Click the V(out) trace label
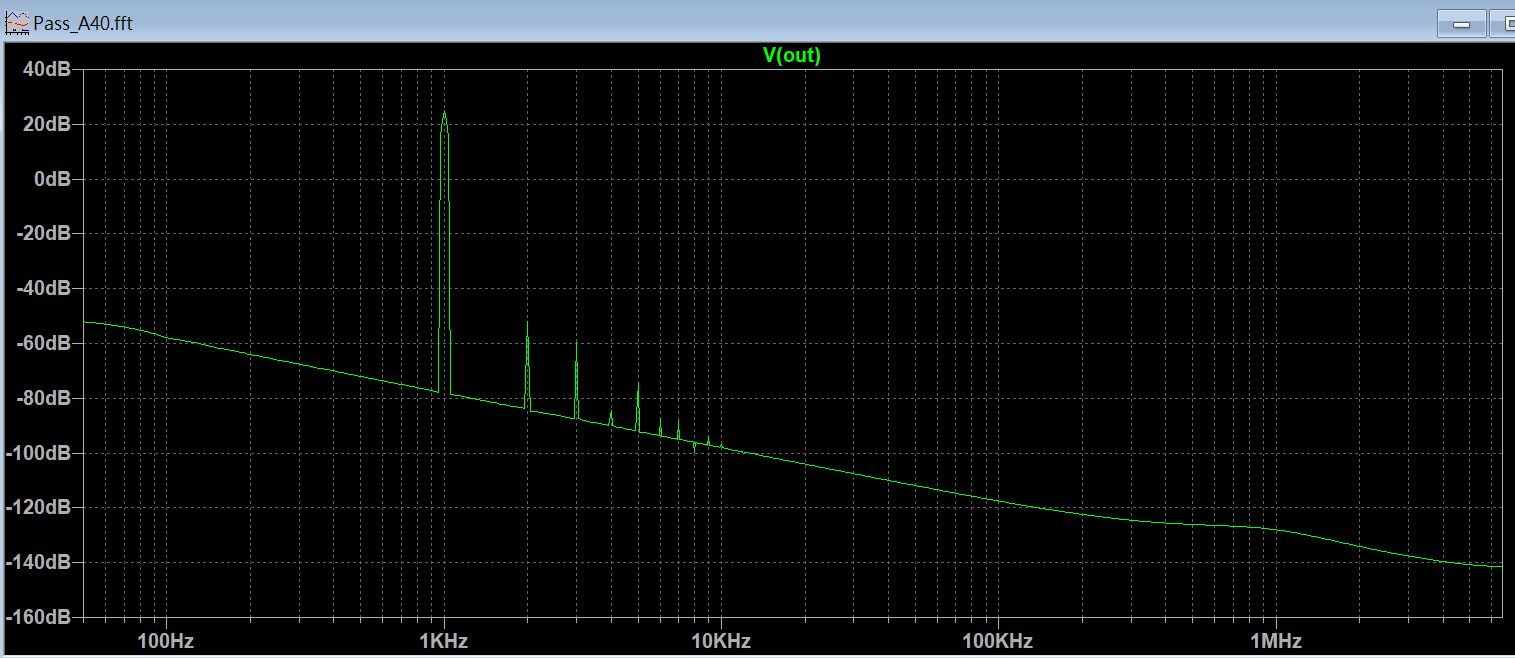1515x658 pixels. (792, 56)
